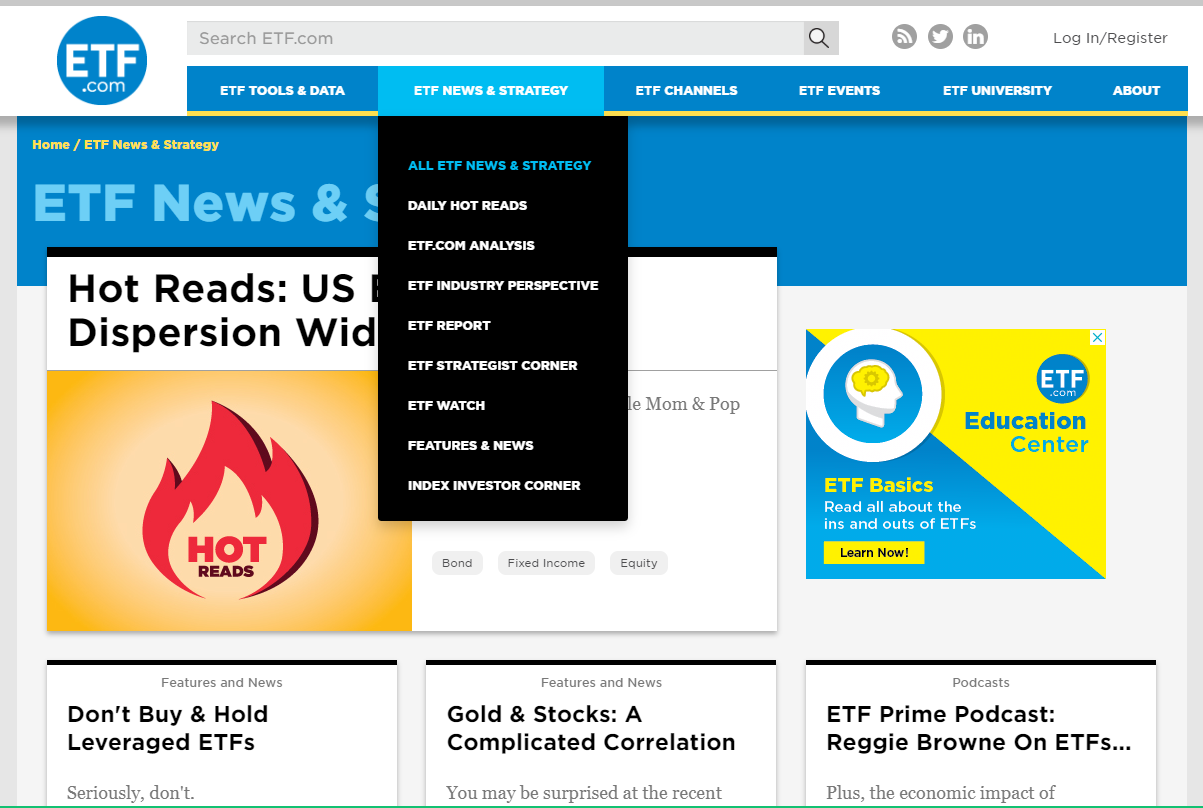Select Features & News menu entry

[x=470, y=445]
